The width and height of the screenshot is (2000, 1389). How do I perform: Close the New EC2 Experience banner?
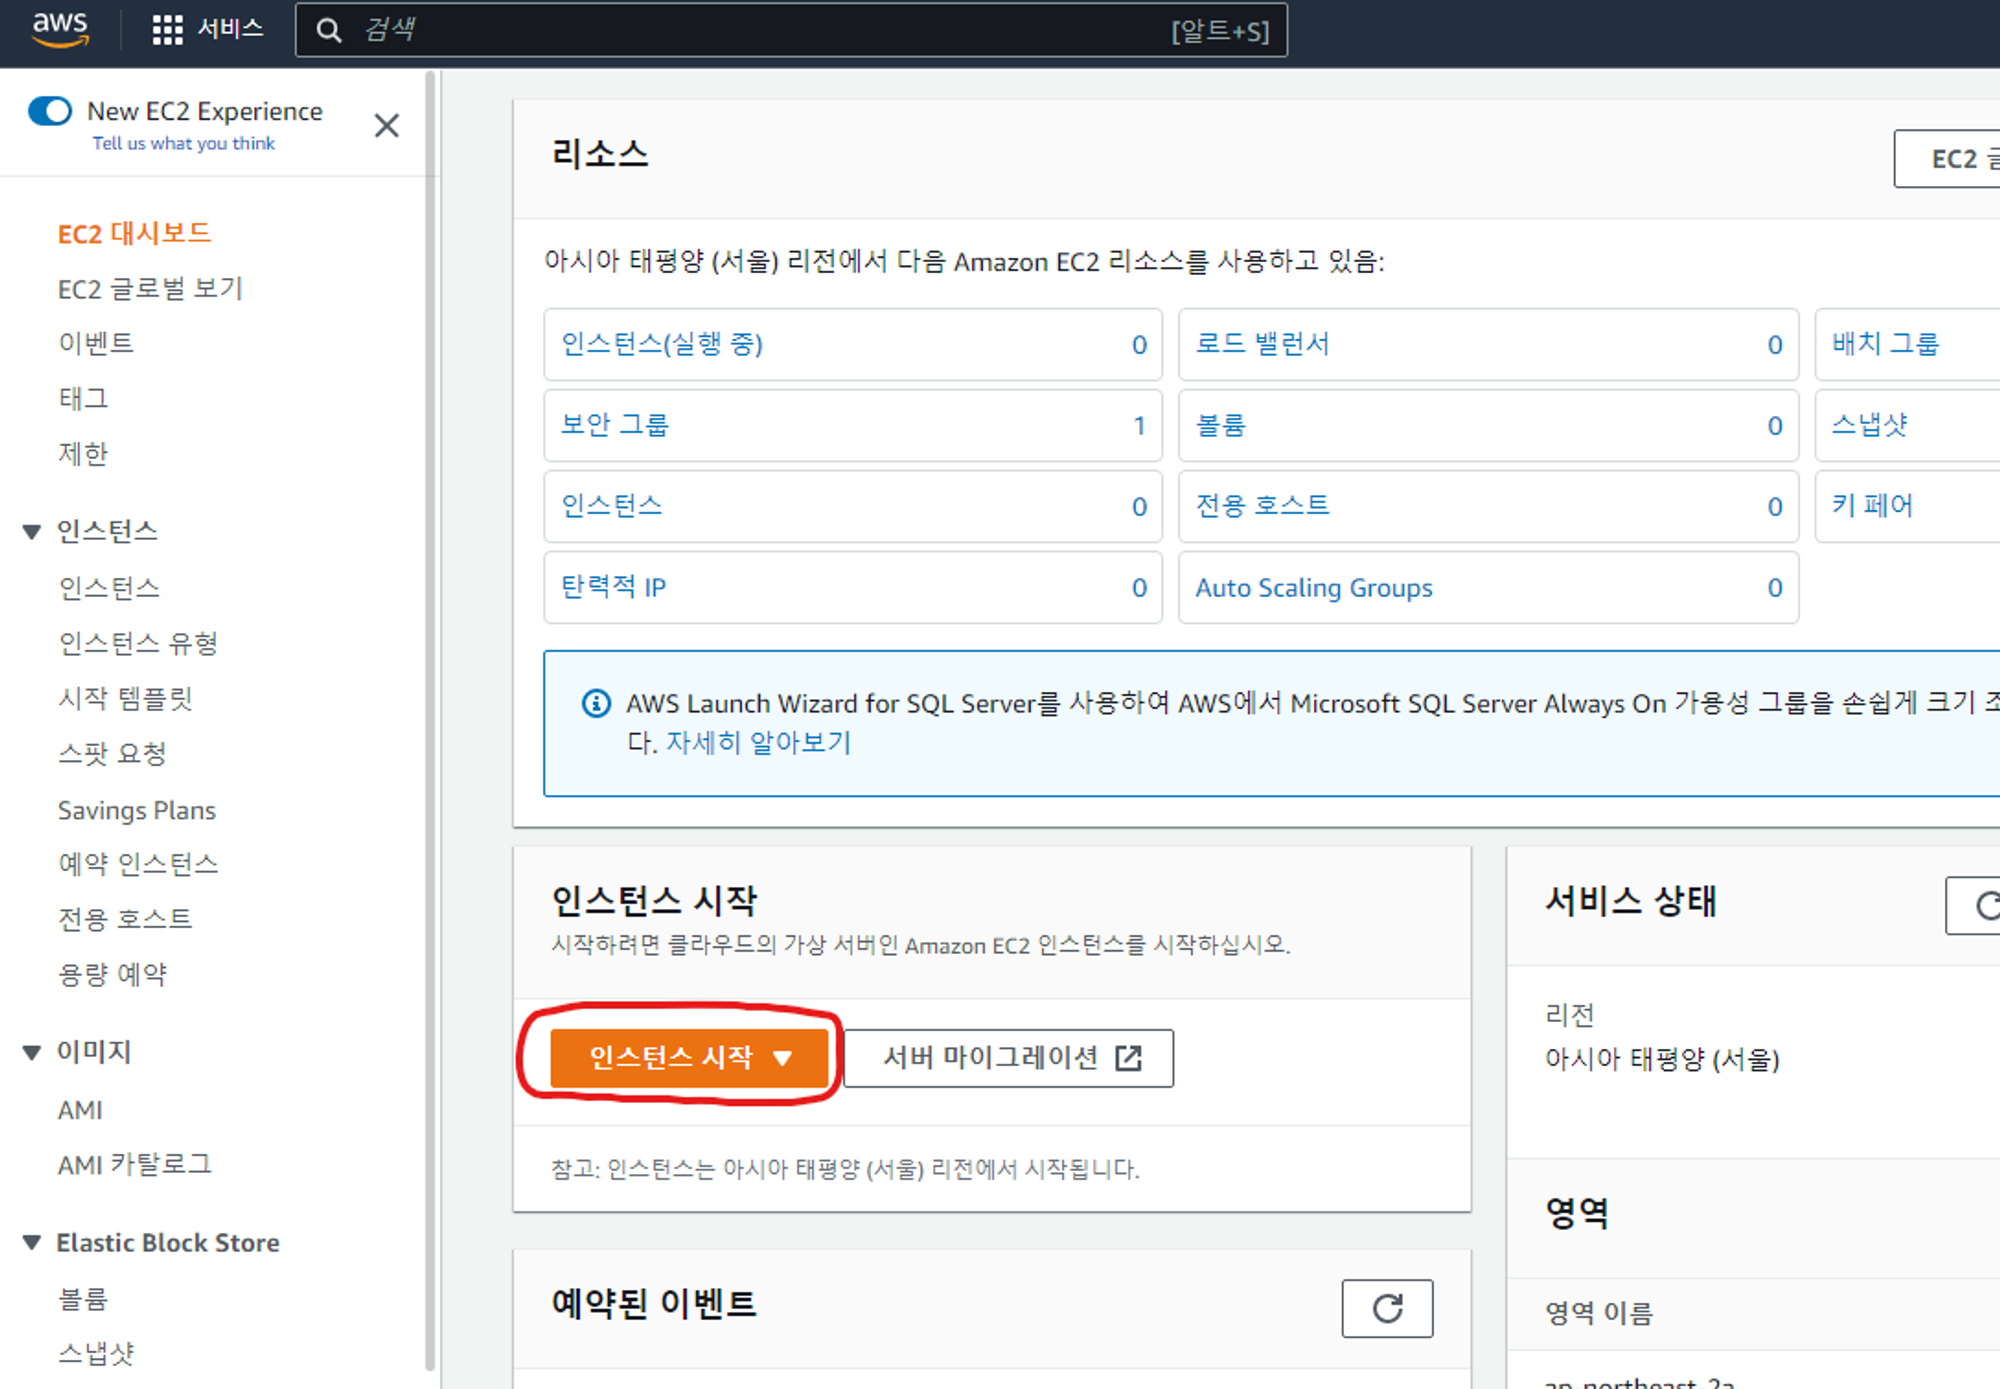[386, 125]
